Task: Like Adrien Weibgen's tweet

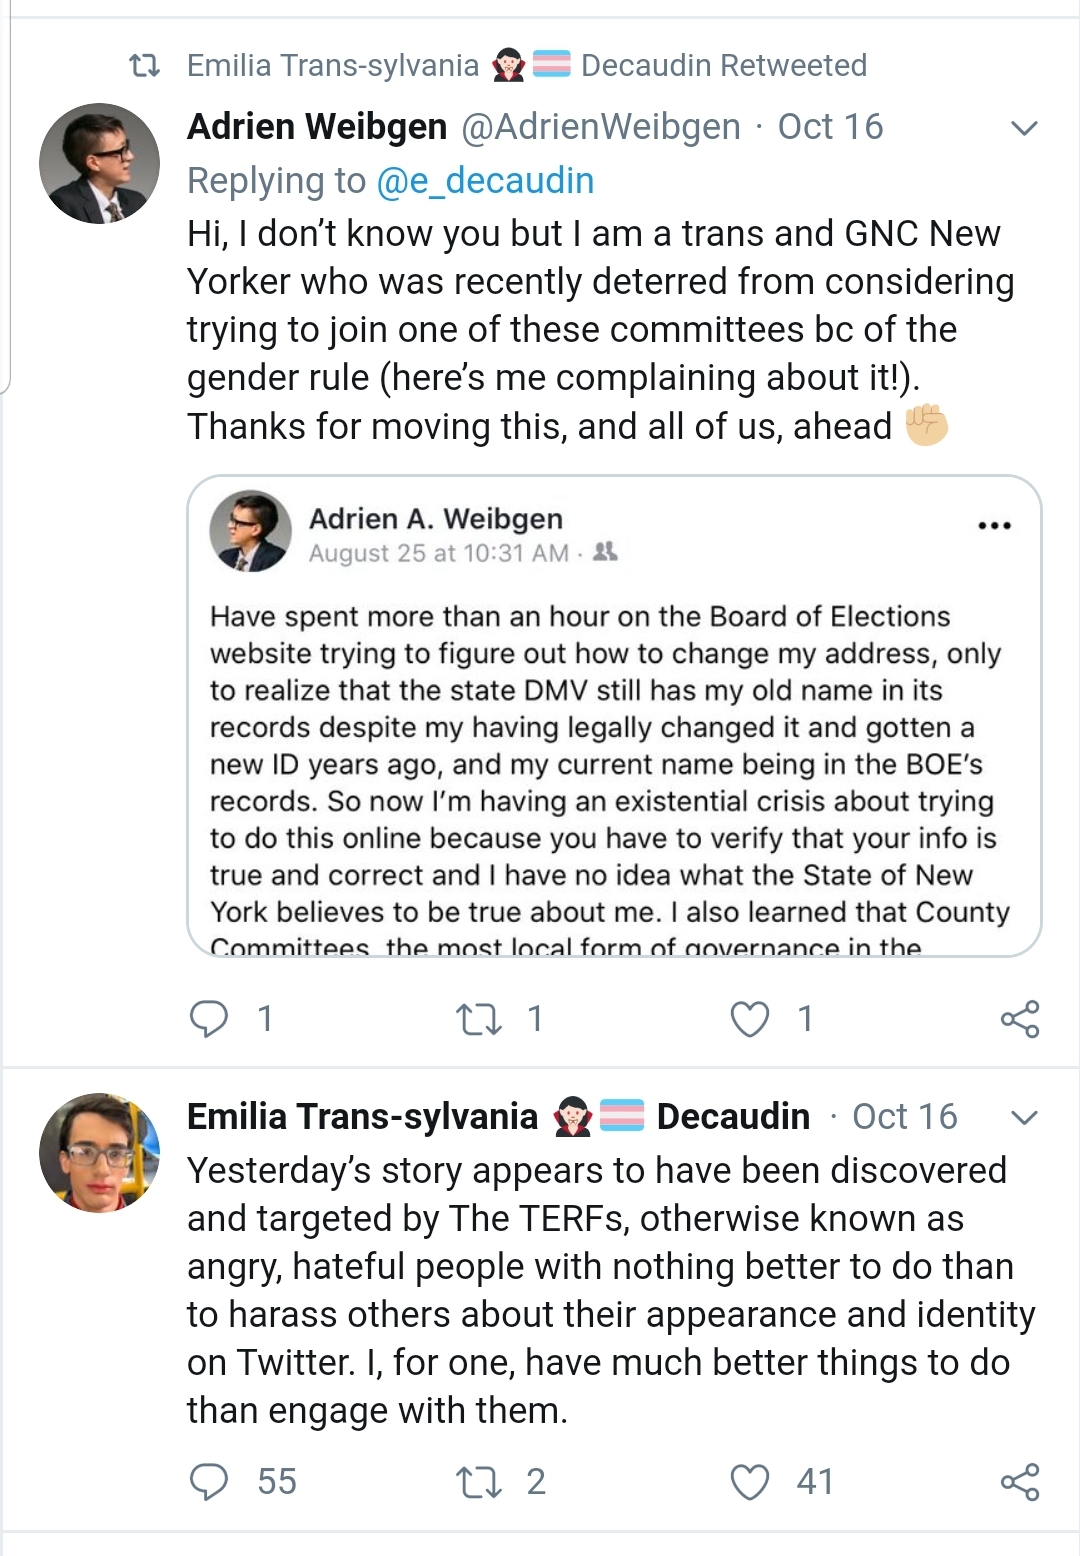Action: click(750, 1019)
